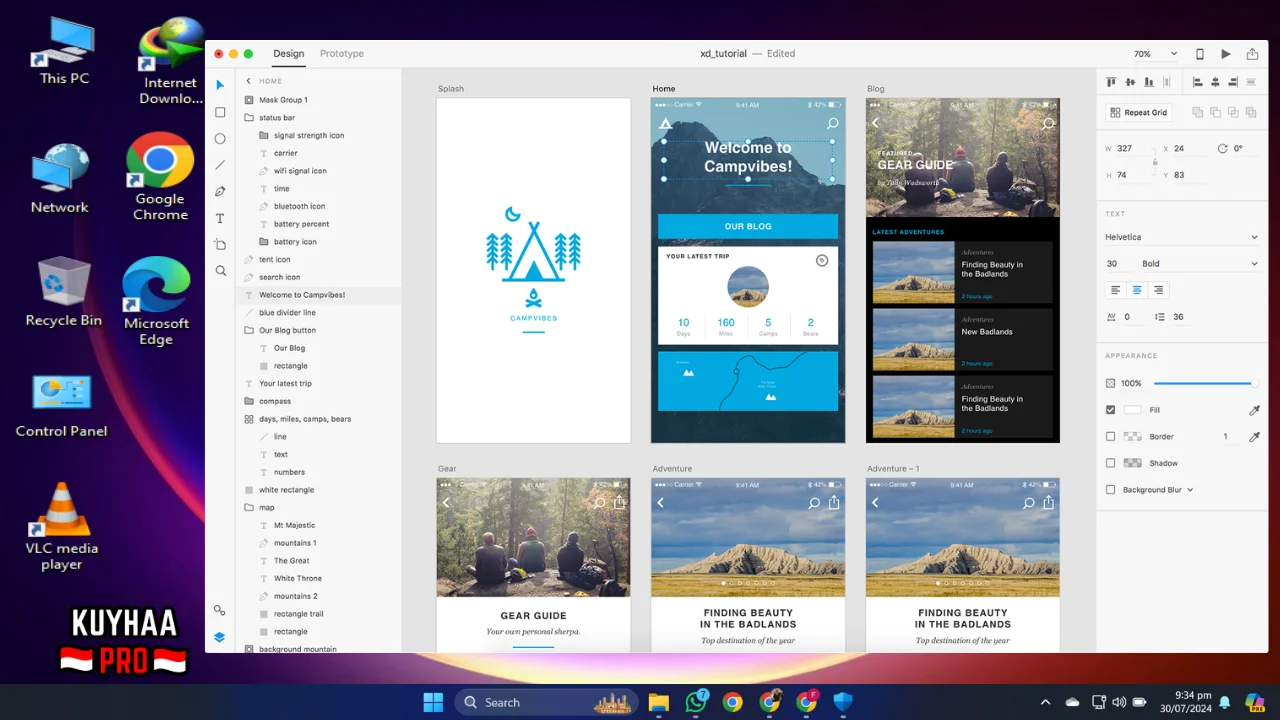Viewport: 1280px width, 720px height.
Task: Switch to the Prototype tab
Action: [342, 54]
